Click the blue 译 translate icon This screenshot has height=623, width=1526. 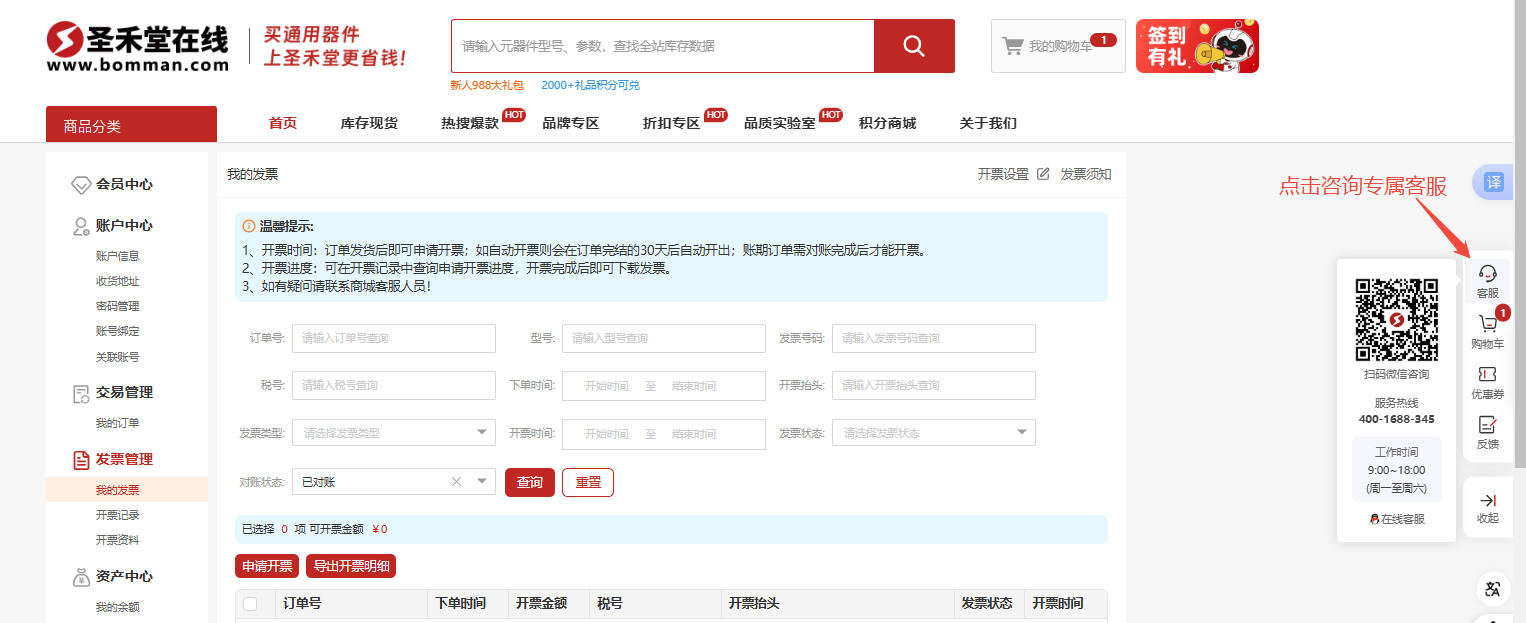coord(1493,182)
